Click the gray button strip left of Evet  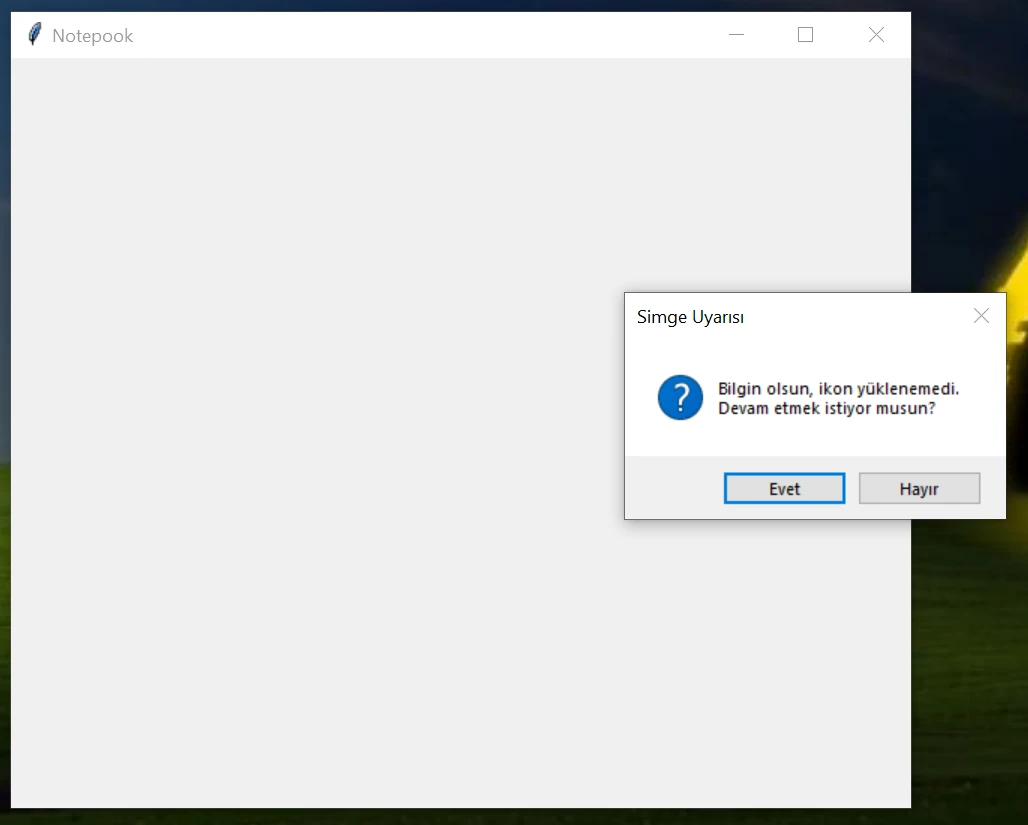point(670,488)
